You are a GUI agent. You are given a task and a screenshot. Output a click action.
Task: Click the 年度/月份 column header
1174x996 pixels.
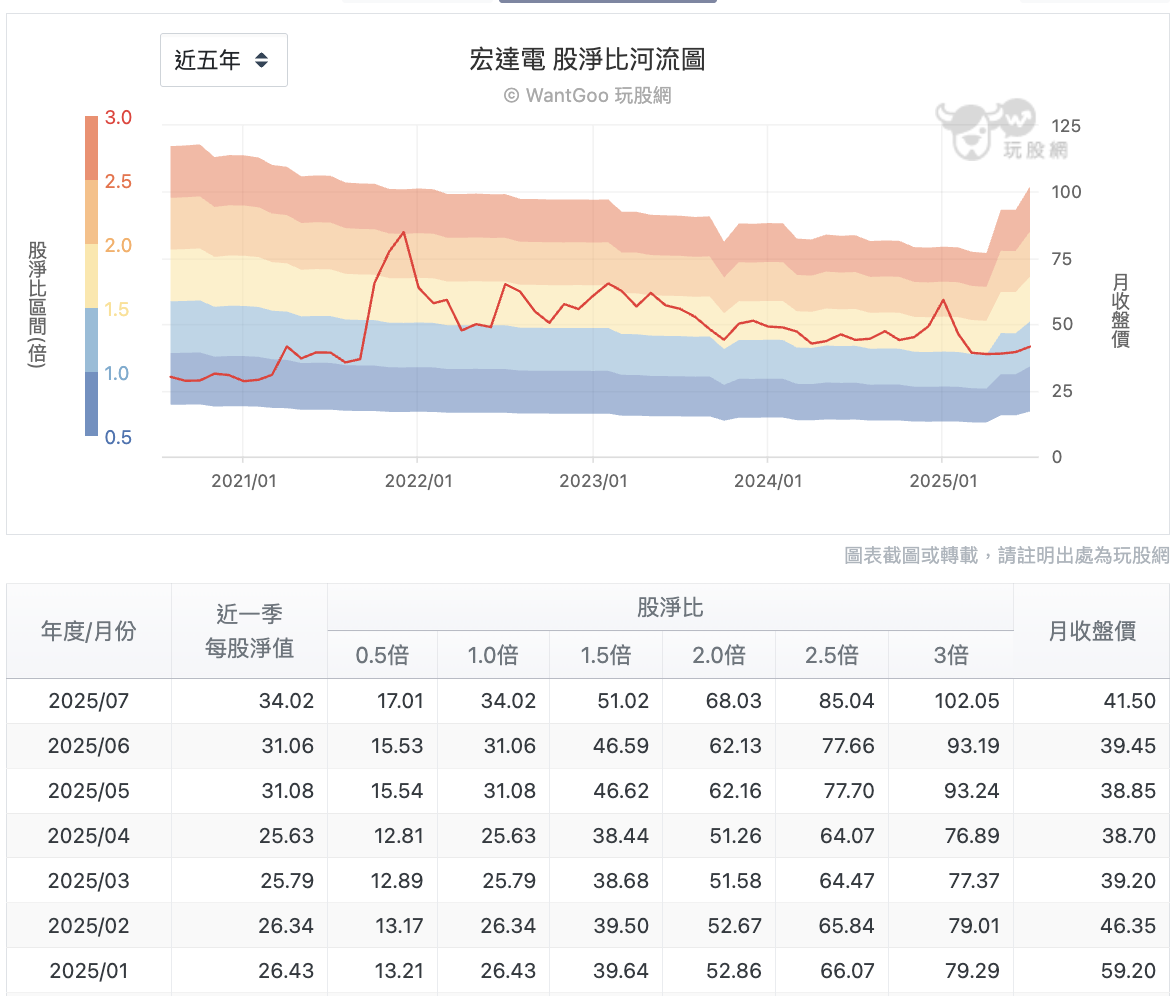pos(89,631)
